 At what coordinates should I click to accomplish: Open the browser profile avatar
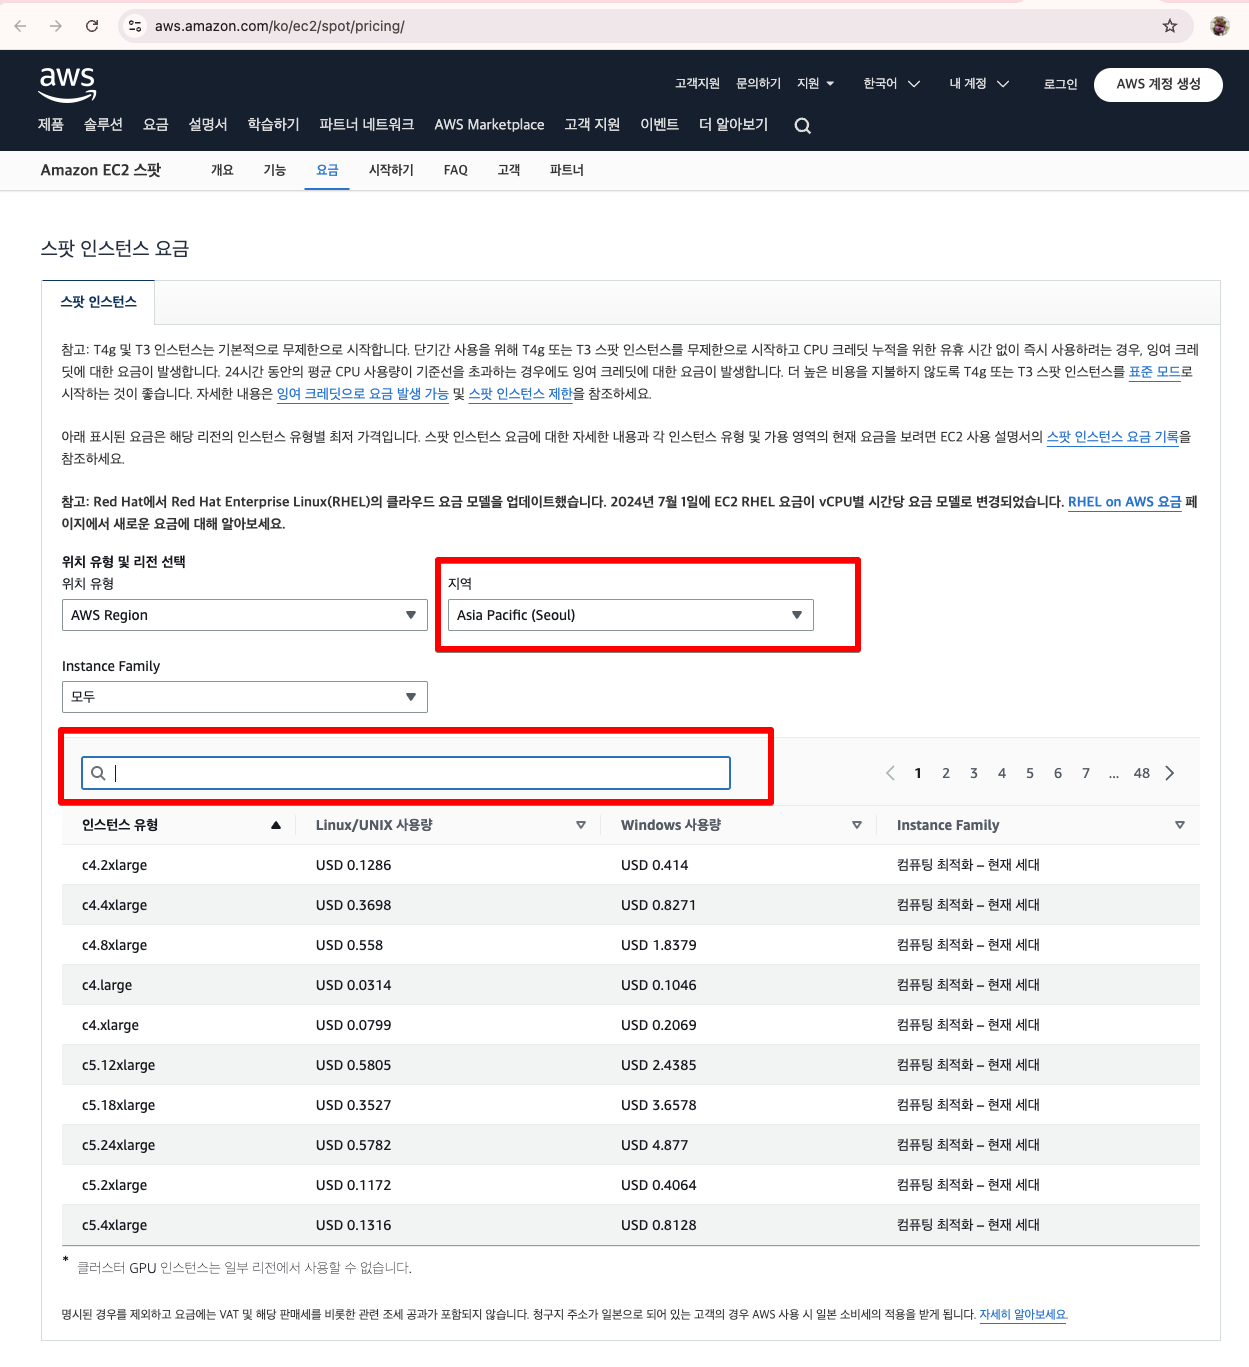click(1220, 26)
